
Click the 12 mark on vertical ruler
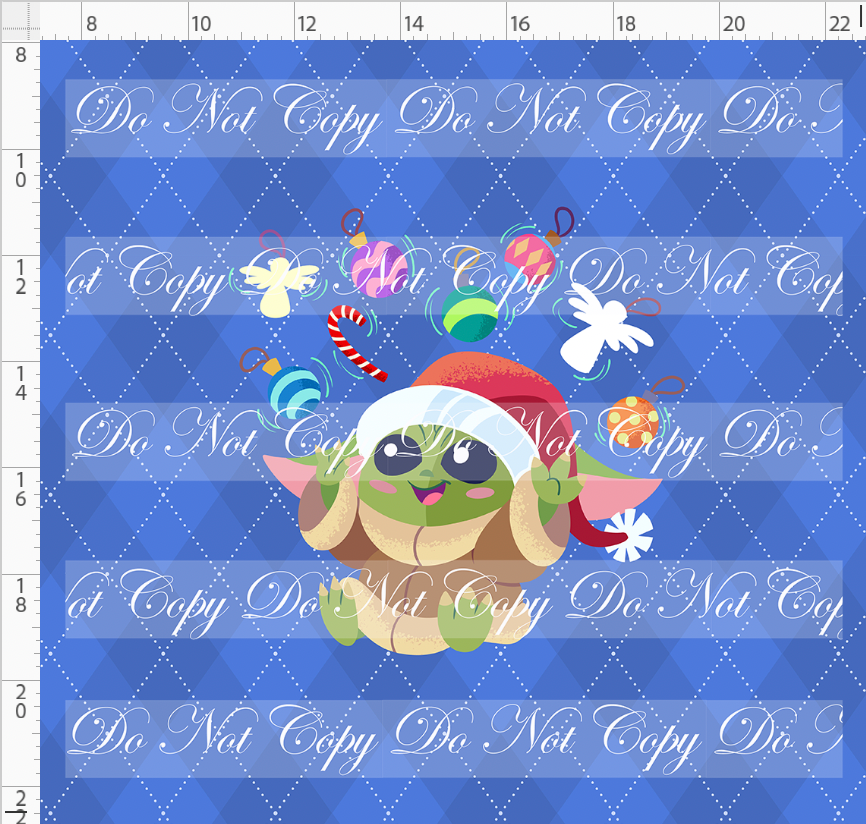pos(20,277)
